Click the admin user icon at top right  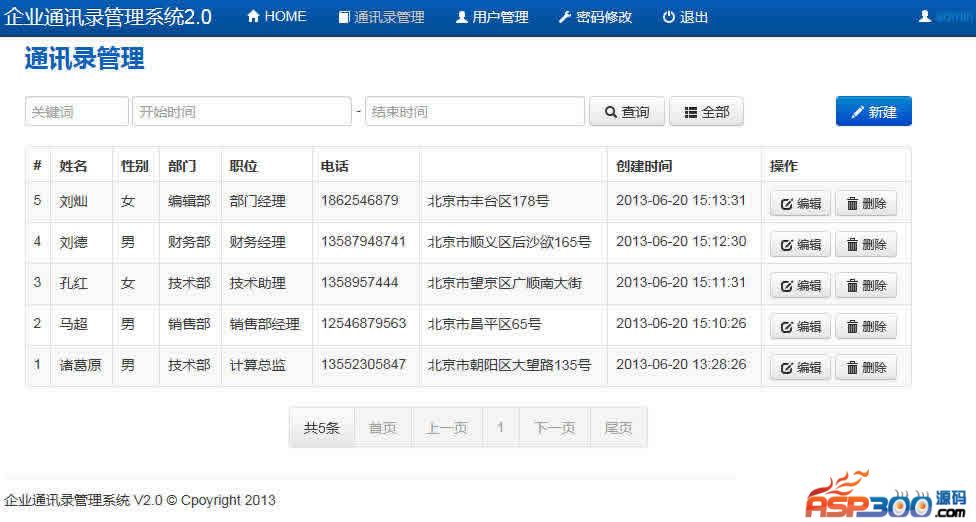(925, 17)
